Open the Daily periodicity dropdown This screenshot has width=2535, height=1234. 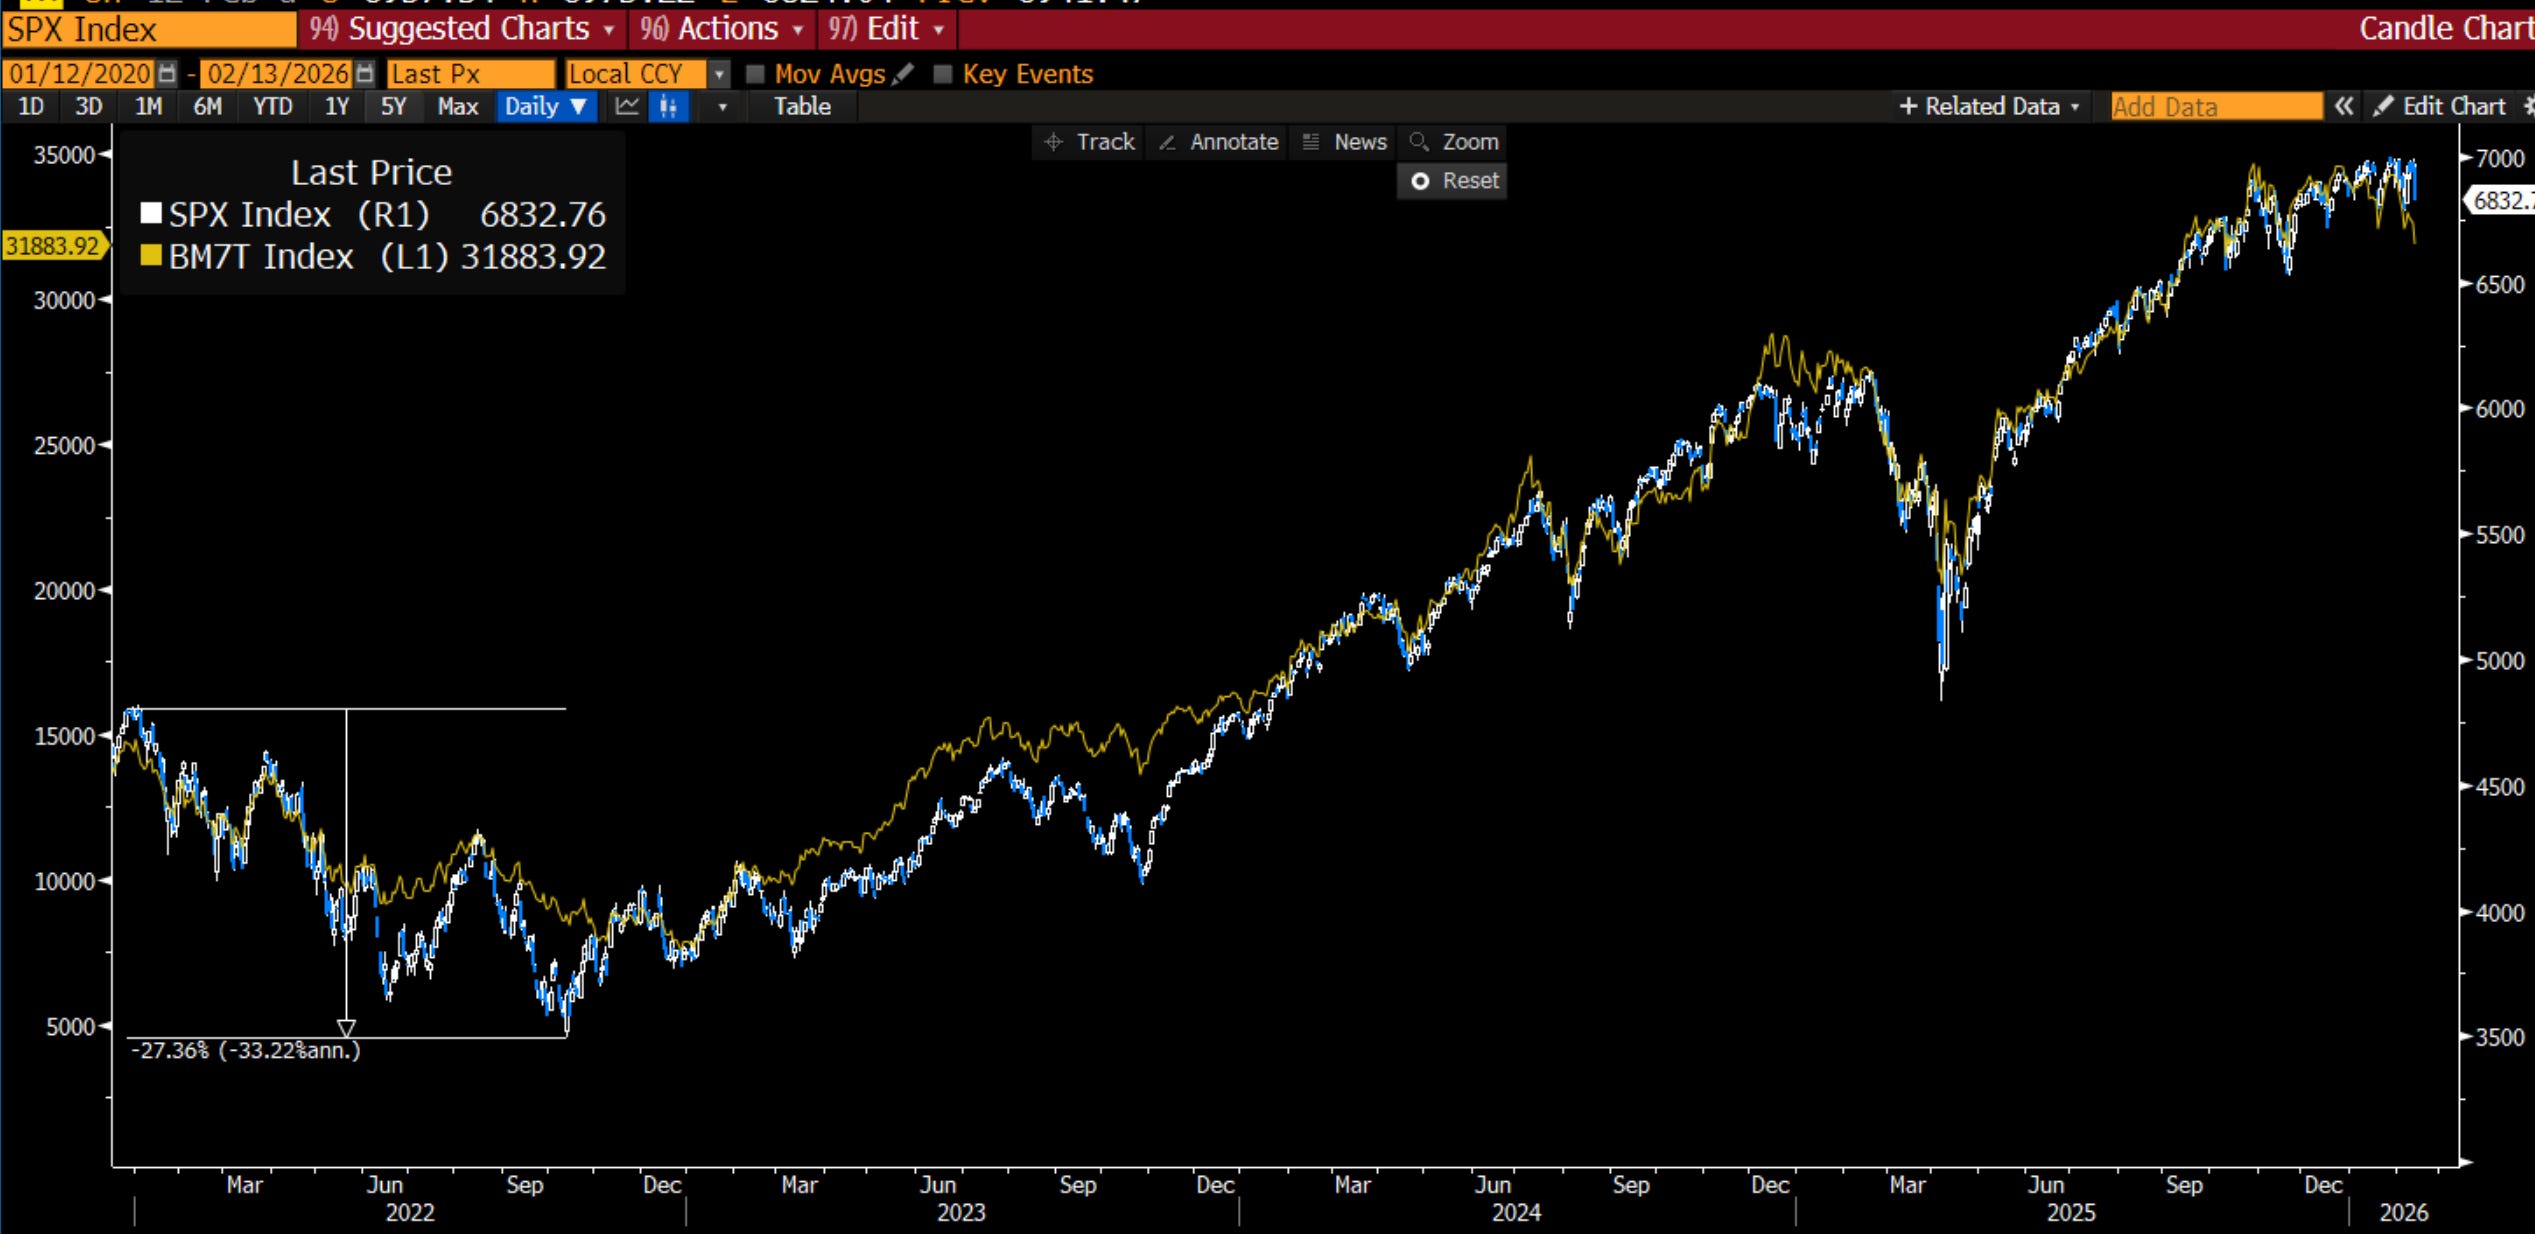(x=545, y=106)
